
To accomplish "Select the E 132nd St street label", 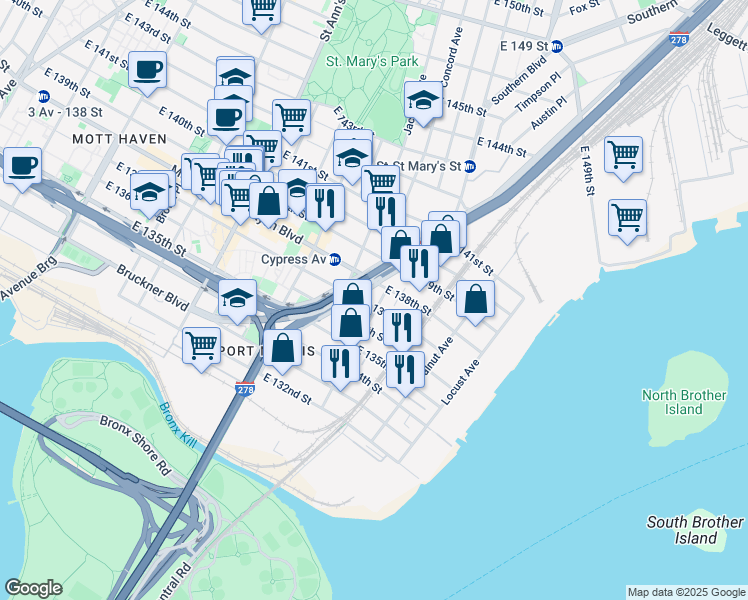I will click(x=287, y=389).
